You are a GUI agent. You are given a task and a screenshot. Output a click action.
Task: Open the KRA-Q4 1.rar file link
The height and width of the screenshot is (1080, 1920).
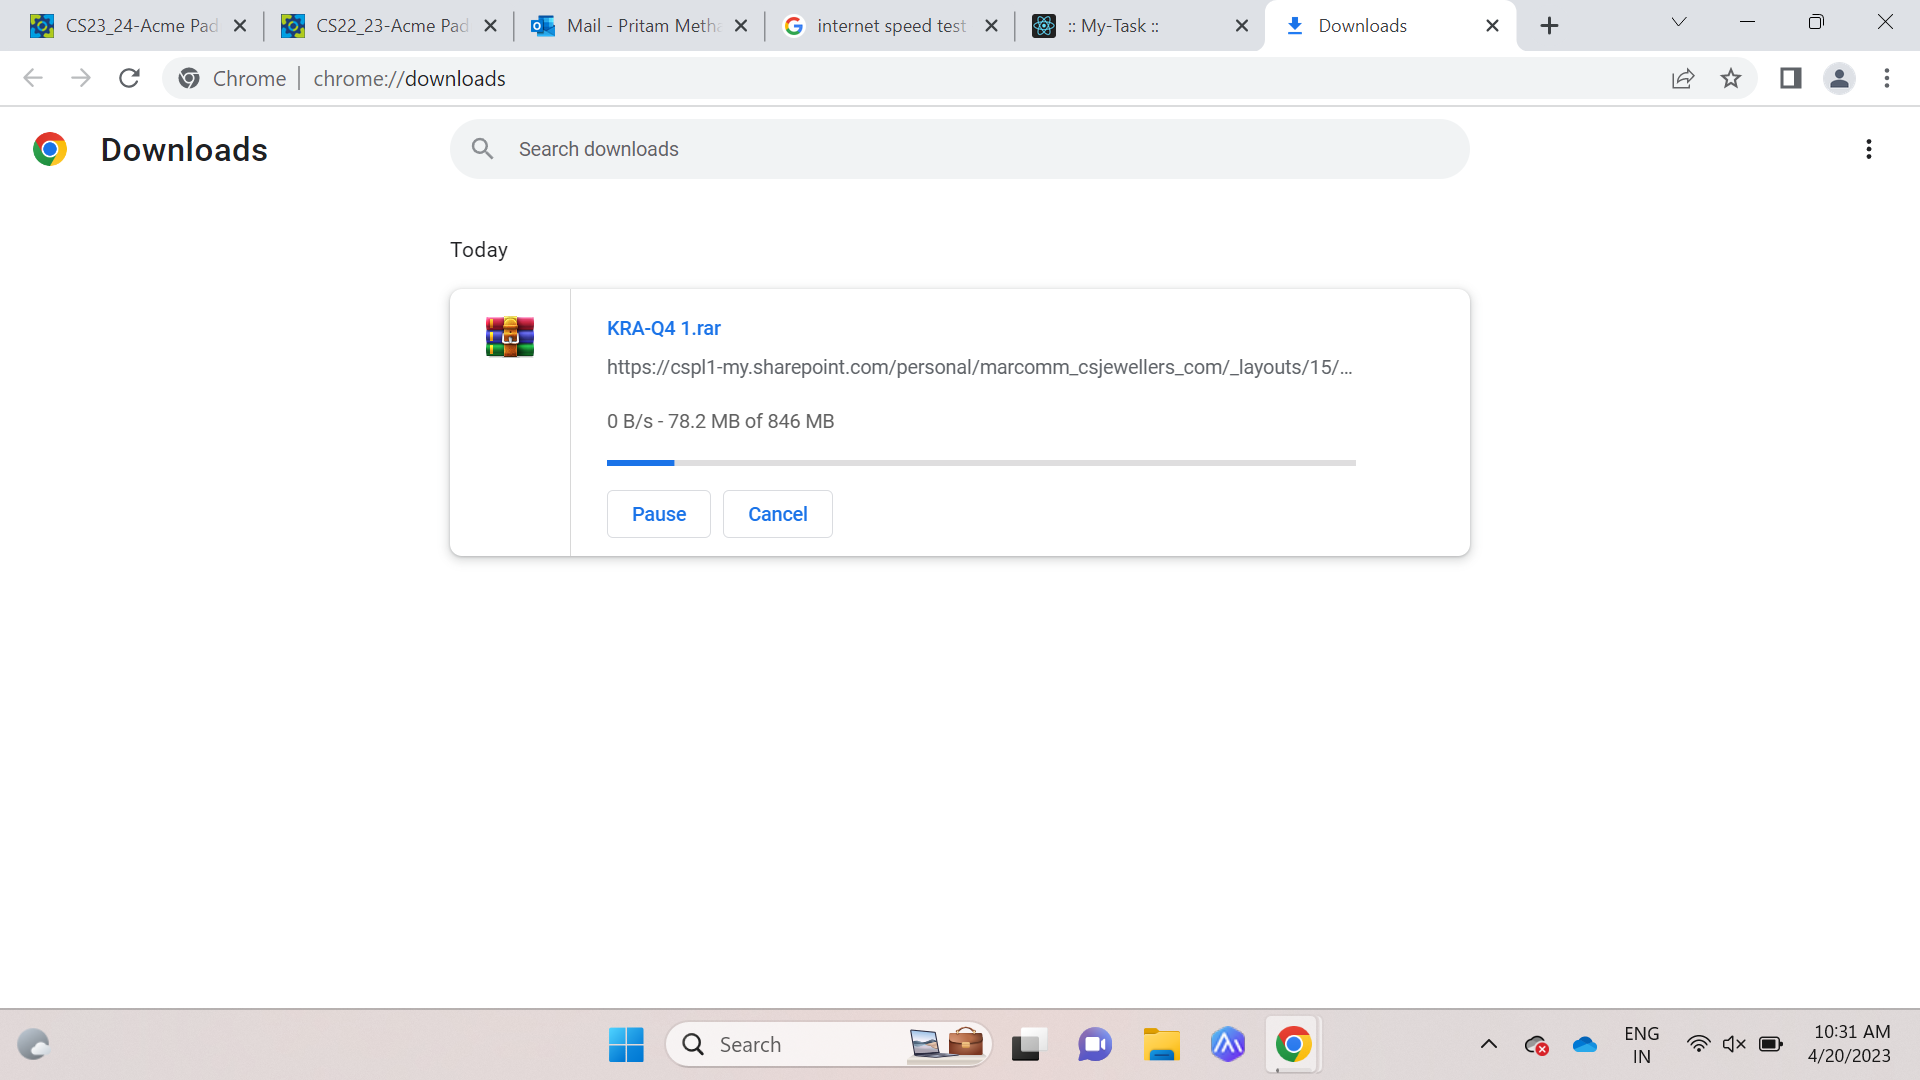(x=663, y=328)
